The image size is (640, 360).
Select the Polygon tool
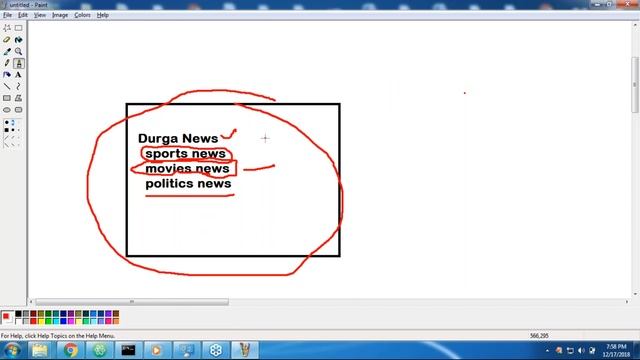pyautogui.click(x=18, y=98)
